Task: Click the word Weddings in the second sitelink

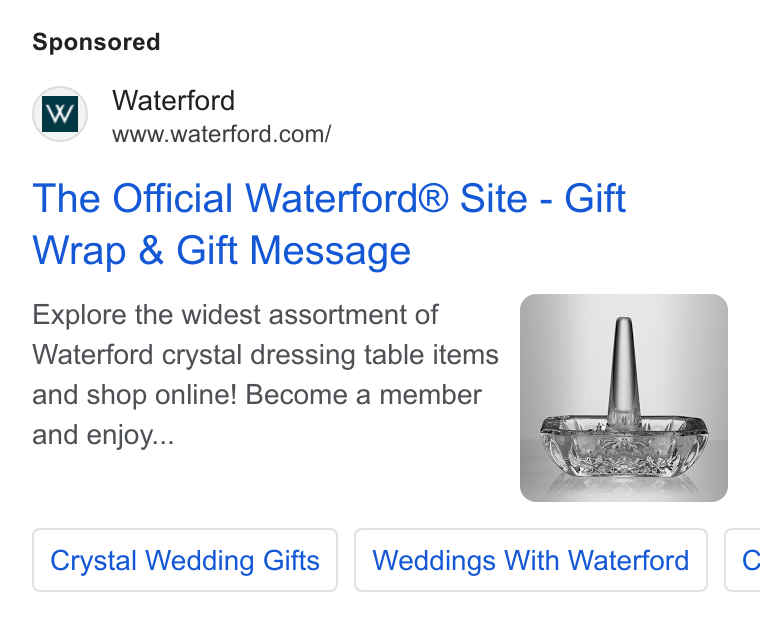Action: pyautogui.click(x=433, y=561)
